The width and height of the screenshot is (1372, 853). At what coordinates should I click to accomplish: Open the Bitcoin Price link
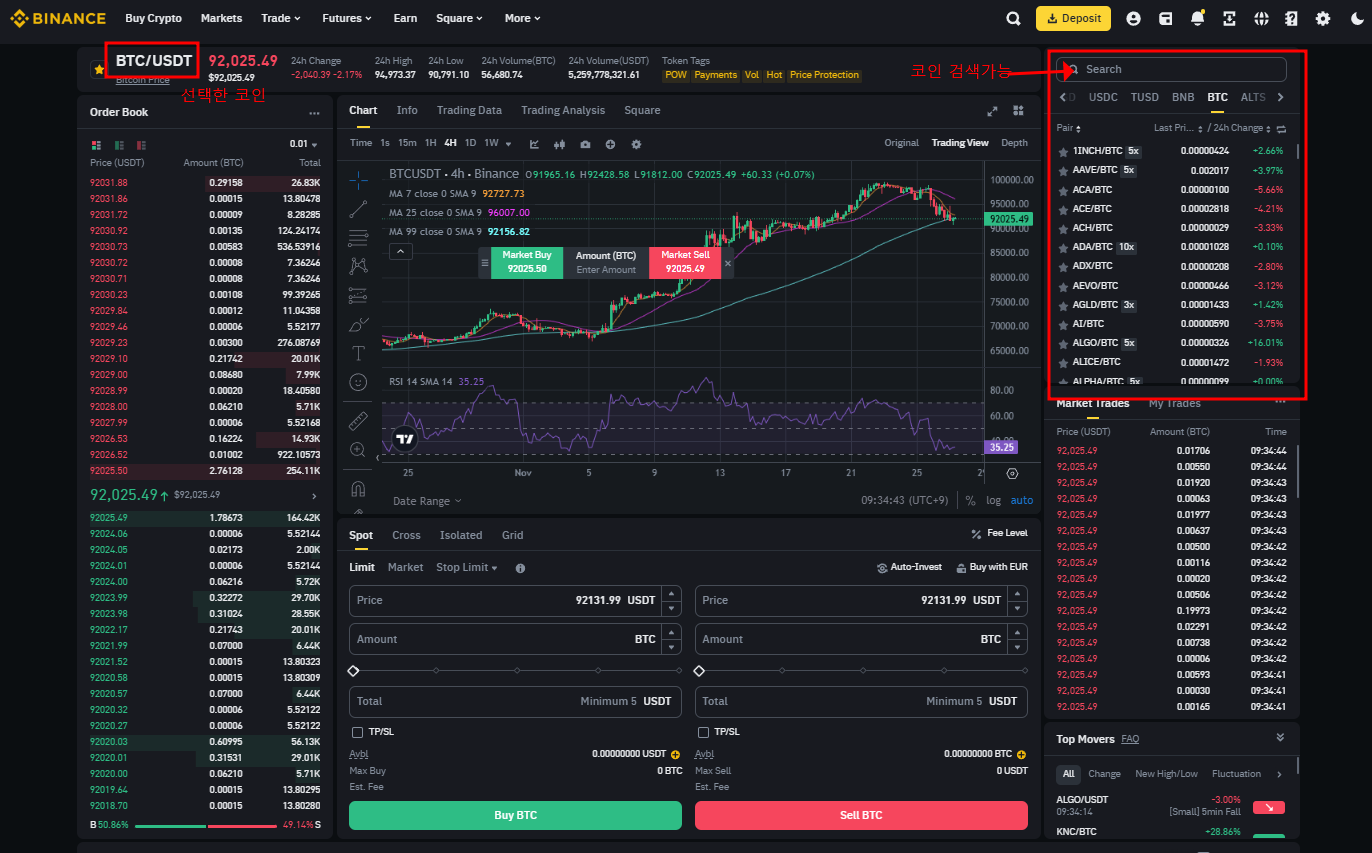tap(143, 80)
